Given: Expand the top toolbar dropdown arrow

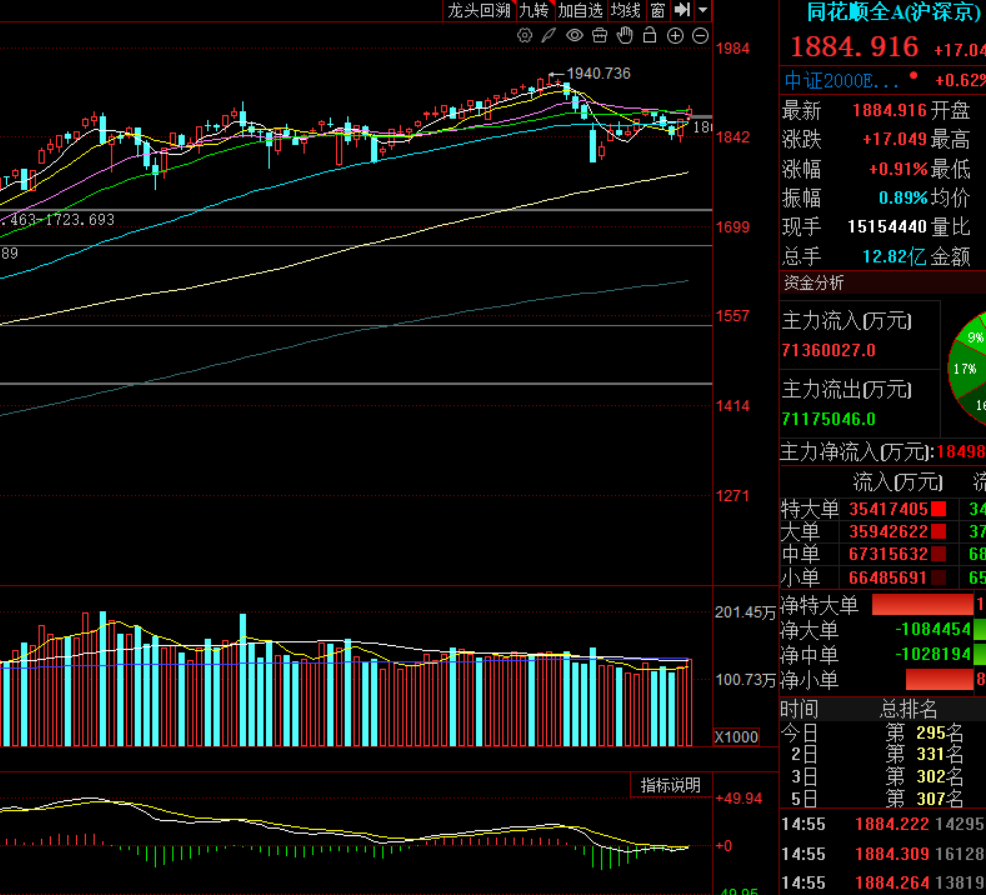Looking at the screenshot, I should [x=703, y=10].
